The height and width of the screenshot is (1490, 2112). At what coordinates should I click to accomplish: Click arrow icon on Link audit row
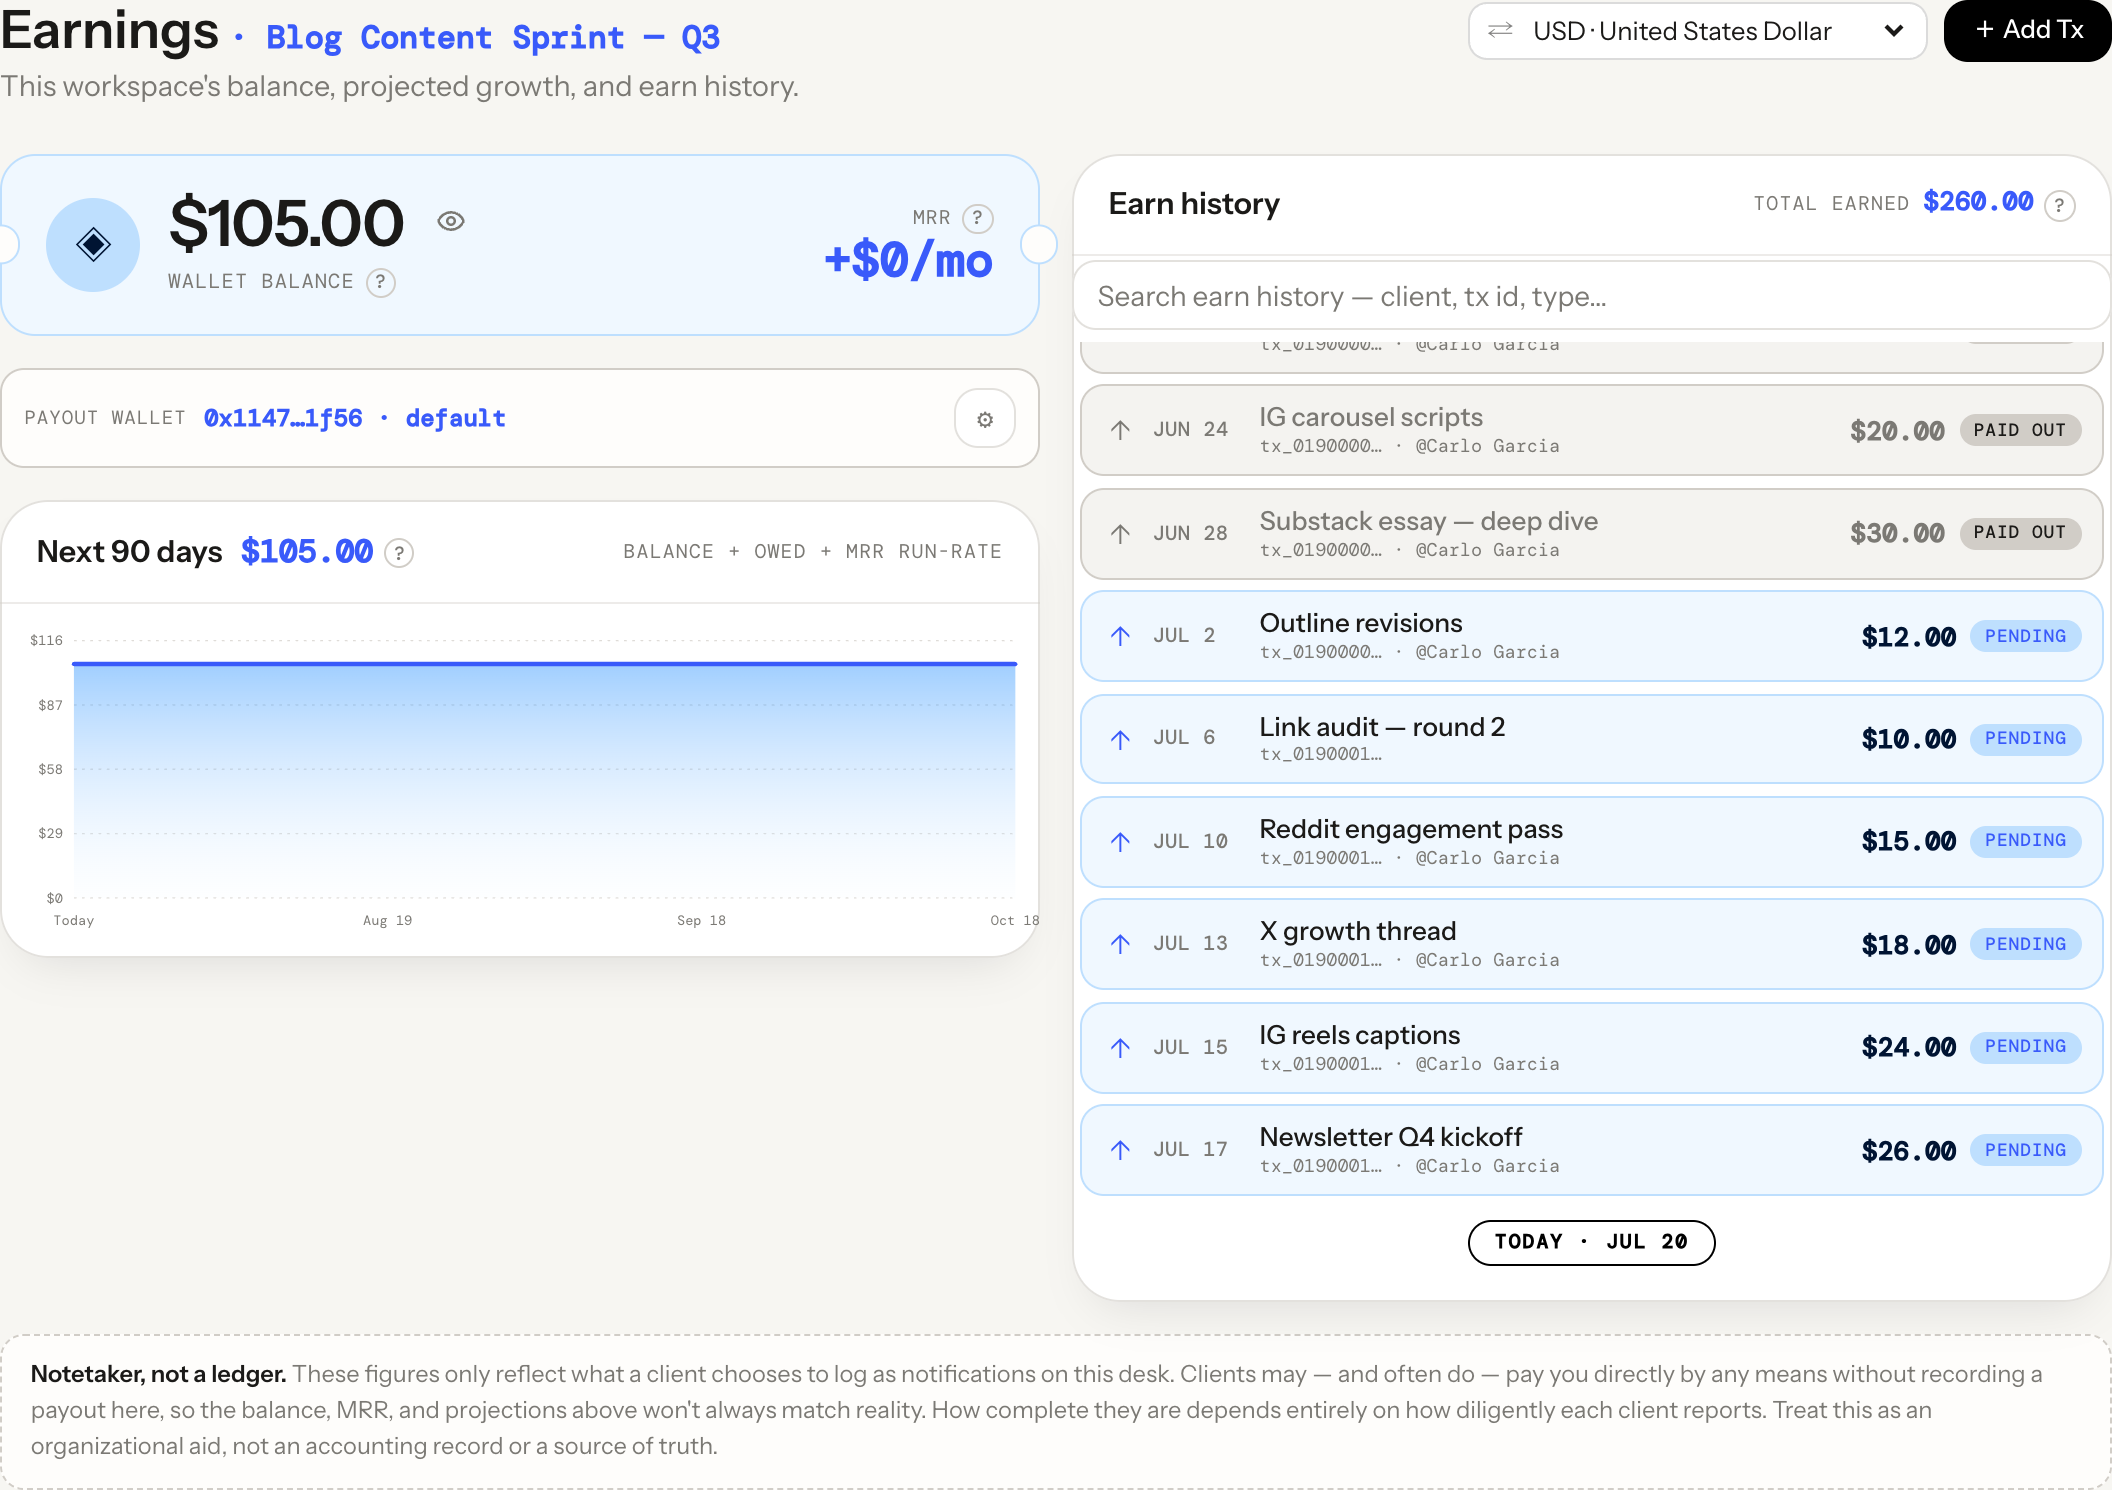1120,739
